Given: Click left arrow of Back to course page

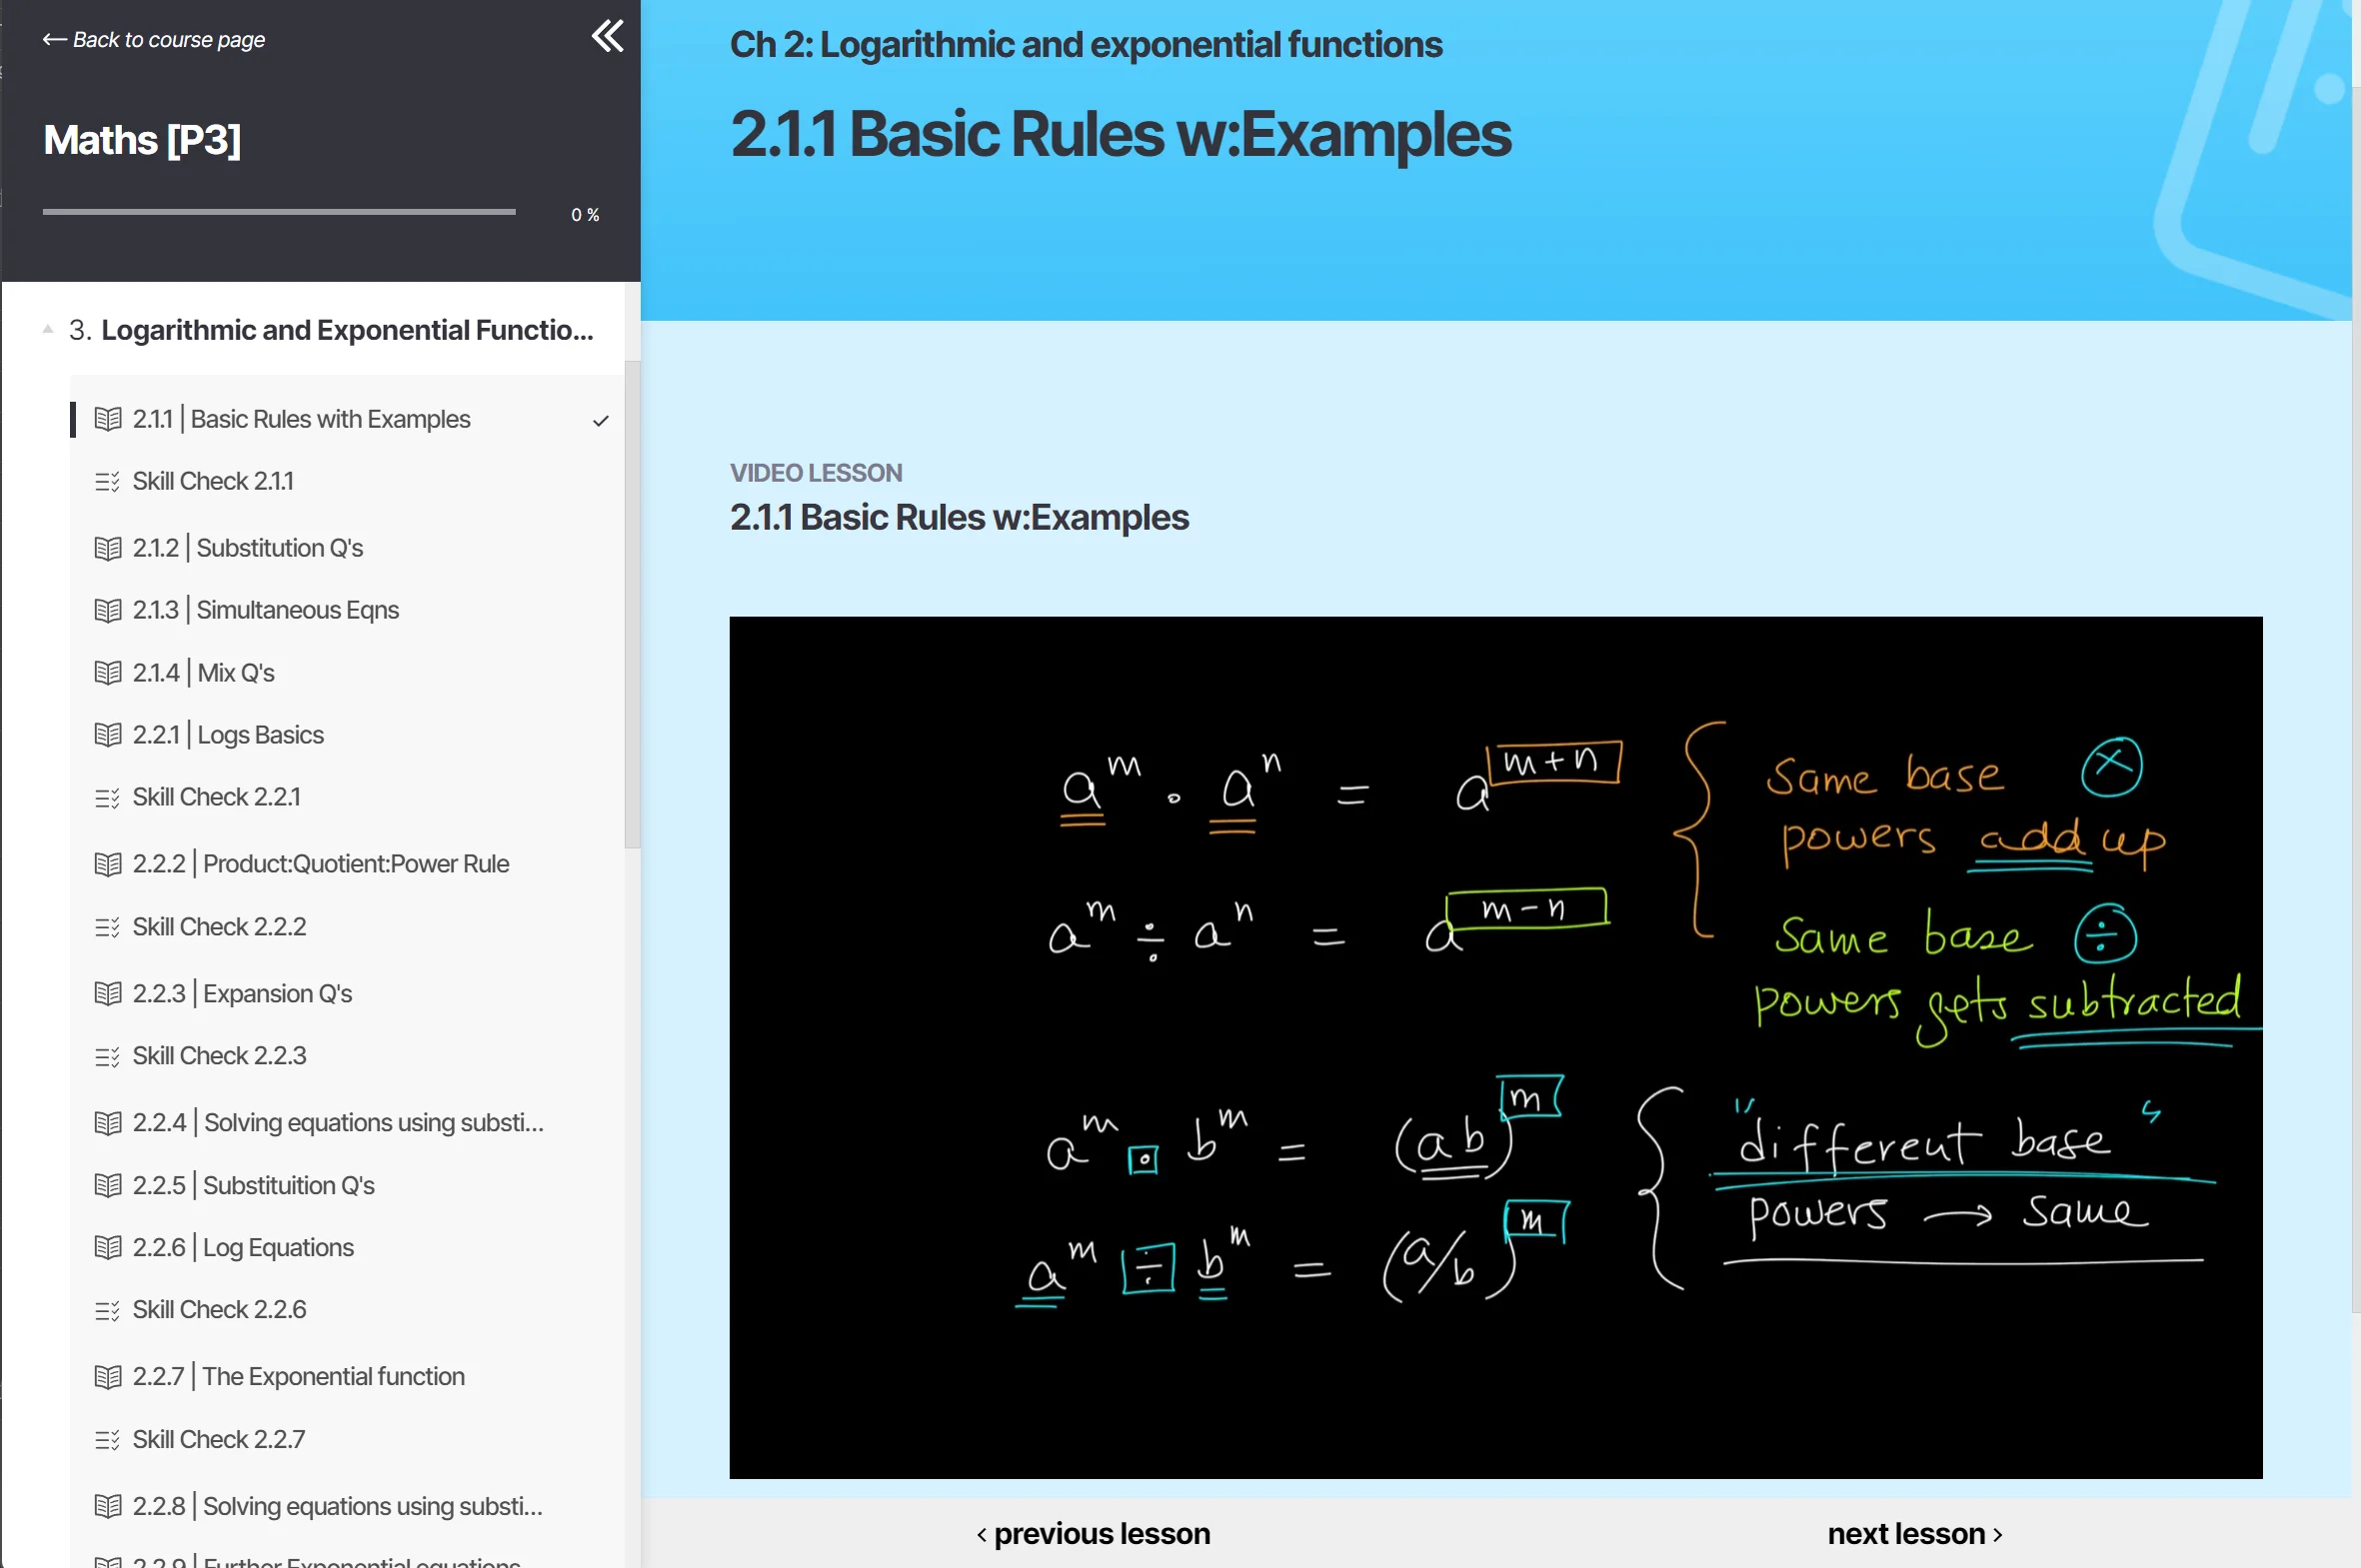Looking at the screenshot, I should click(54, 40).
